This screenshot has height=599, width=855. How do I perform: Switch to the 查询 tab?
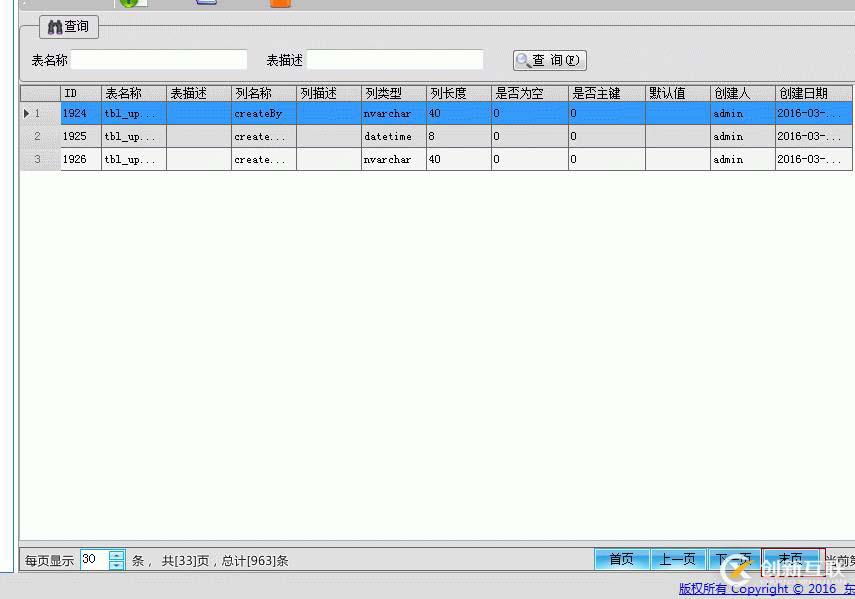point(68,27)
